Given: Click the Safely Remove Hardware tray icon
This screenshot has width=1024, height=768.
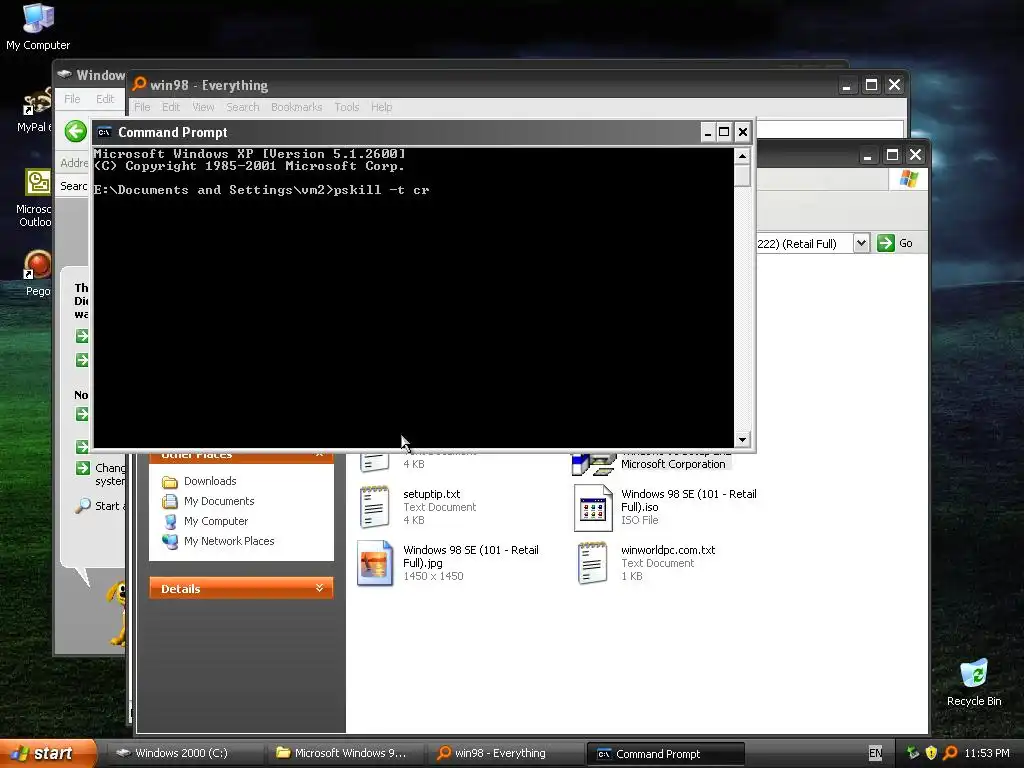Looking at the screenshot, I should [x=913, y=753].
